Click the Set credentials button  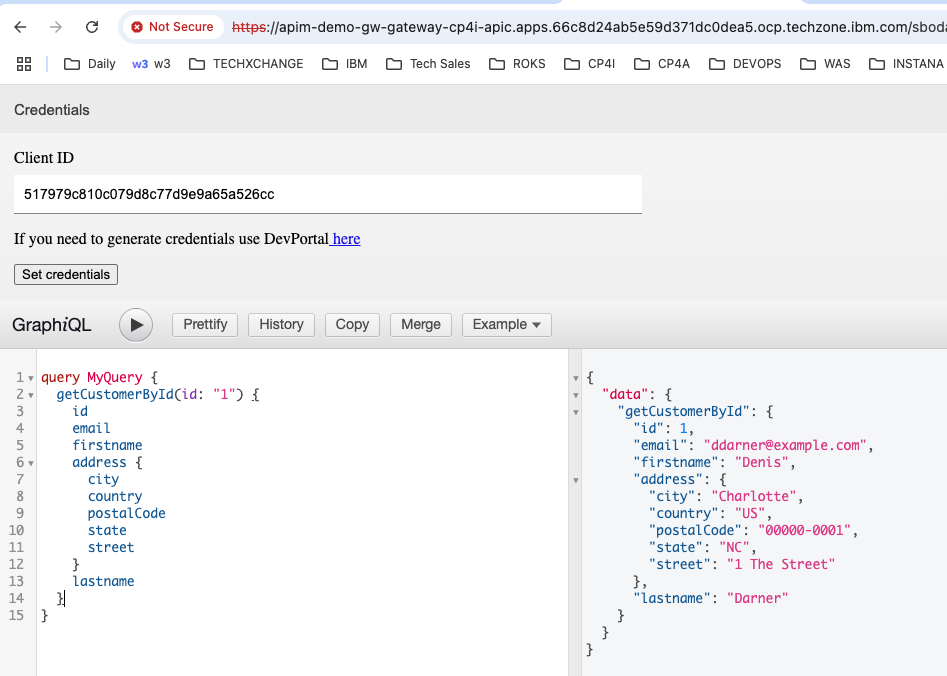66,274
